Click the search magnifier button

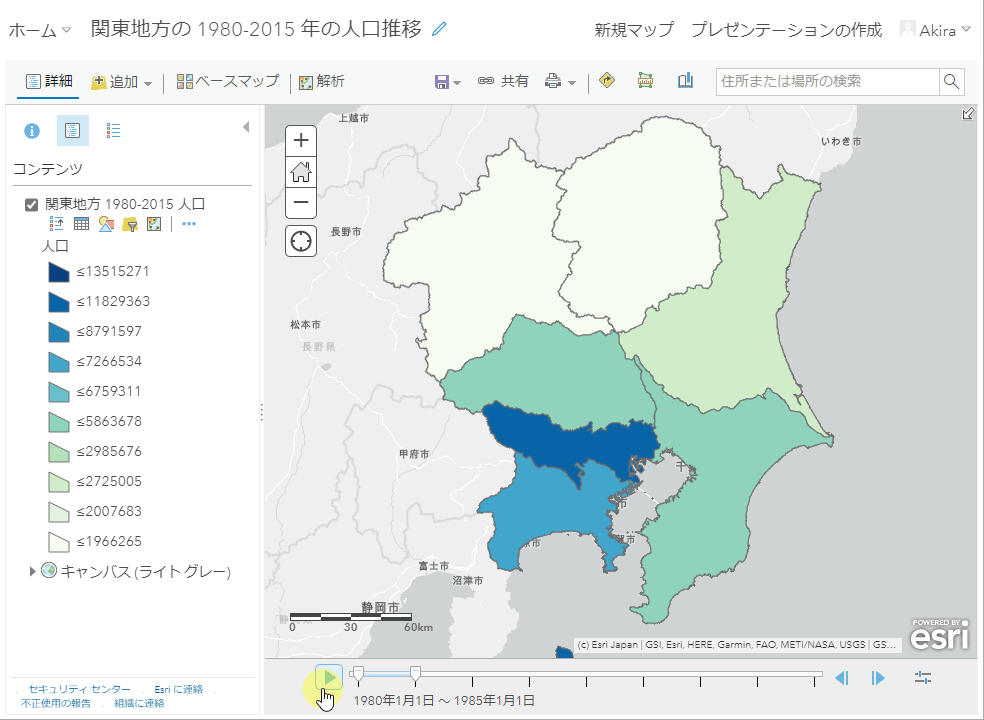point(951,82)
